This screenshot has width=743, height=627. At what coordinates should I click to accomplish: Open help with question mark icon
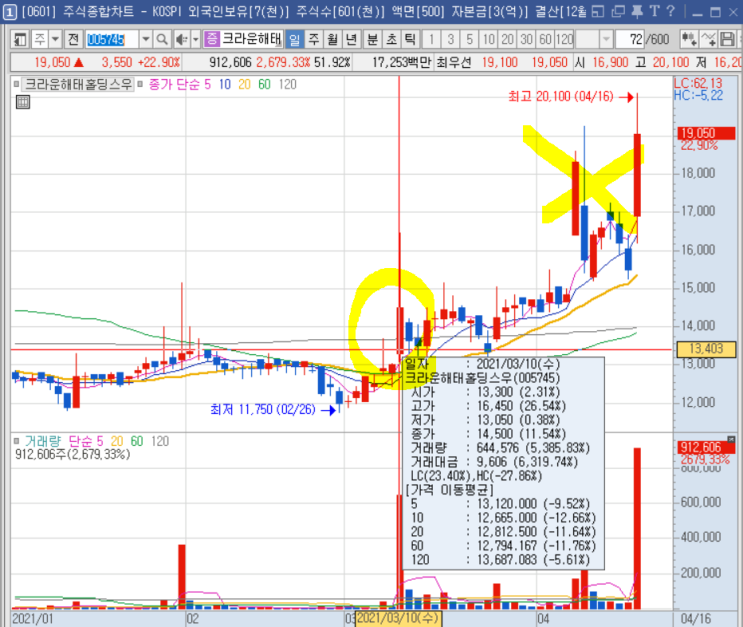point(670,11)
